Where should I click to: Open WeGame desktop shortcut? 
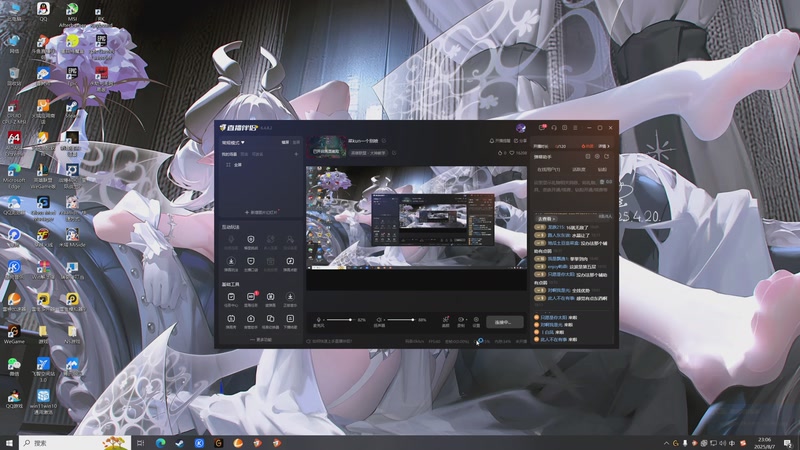(14, 335)
